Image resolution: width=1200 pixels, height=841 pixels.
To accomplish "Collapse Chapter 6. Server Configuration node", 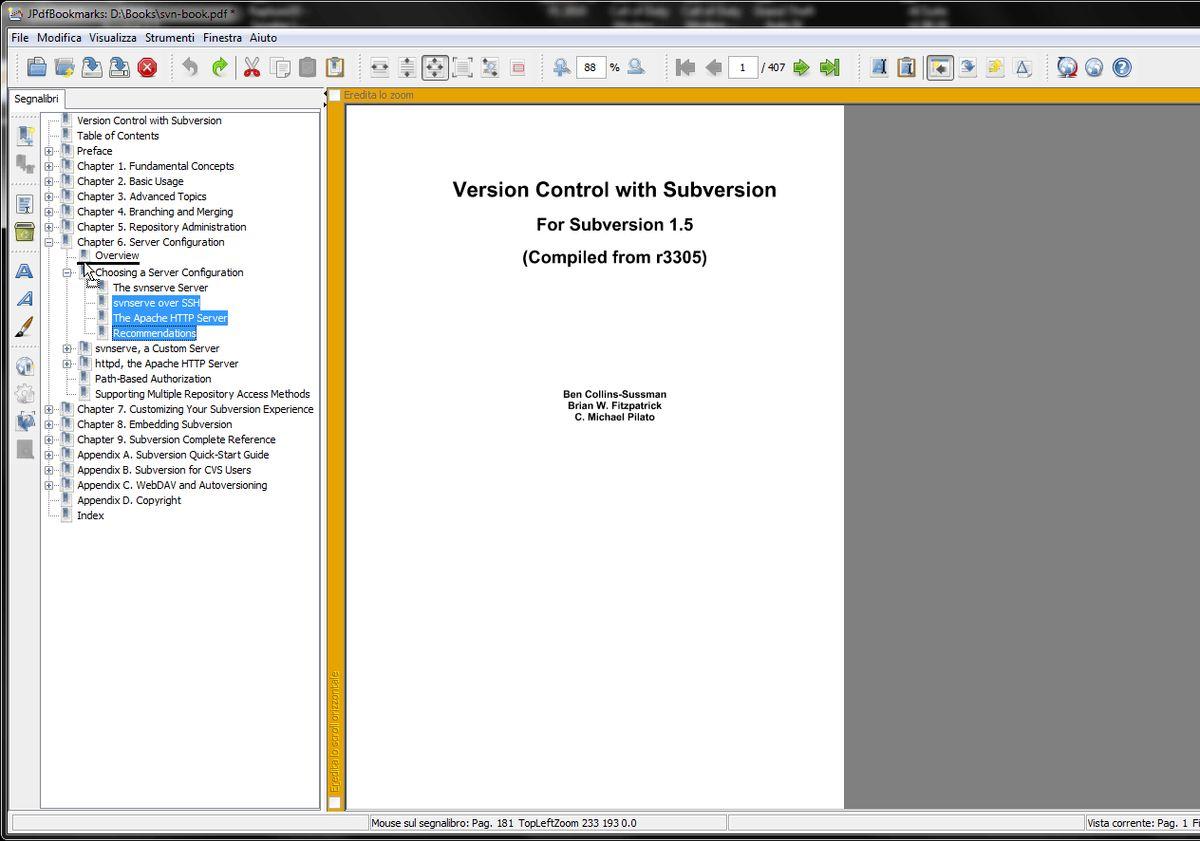I will (x=49, y=242).
